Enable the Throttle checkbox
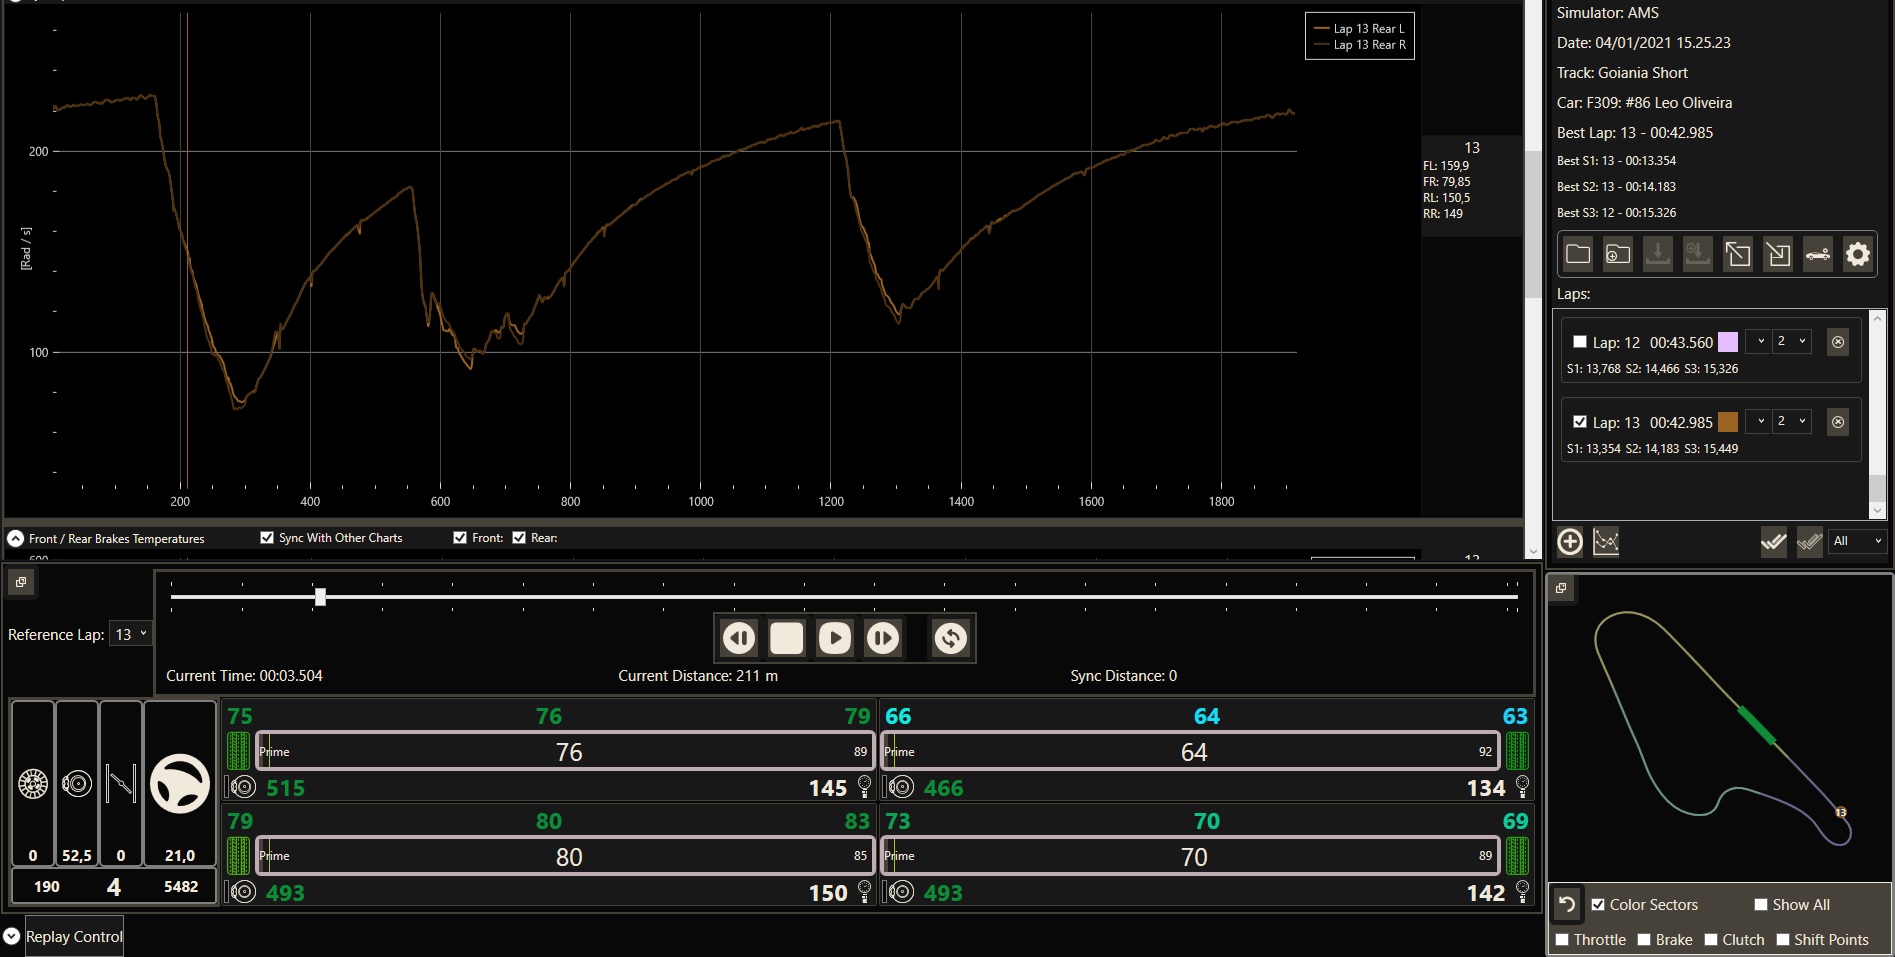This screenshot has width=1895, height=957. (1562, 939)
